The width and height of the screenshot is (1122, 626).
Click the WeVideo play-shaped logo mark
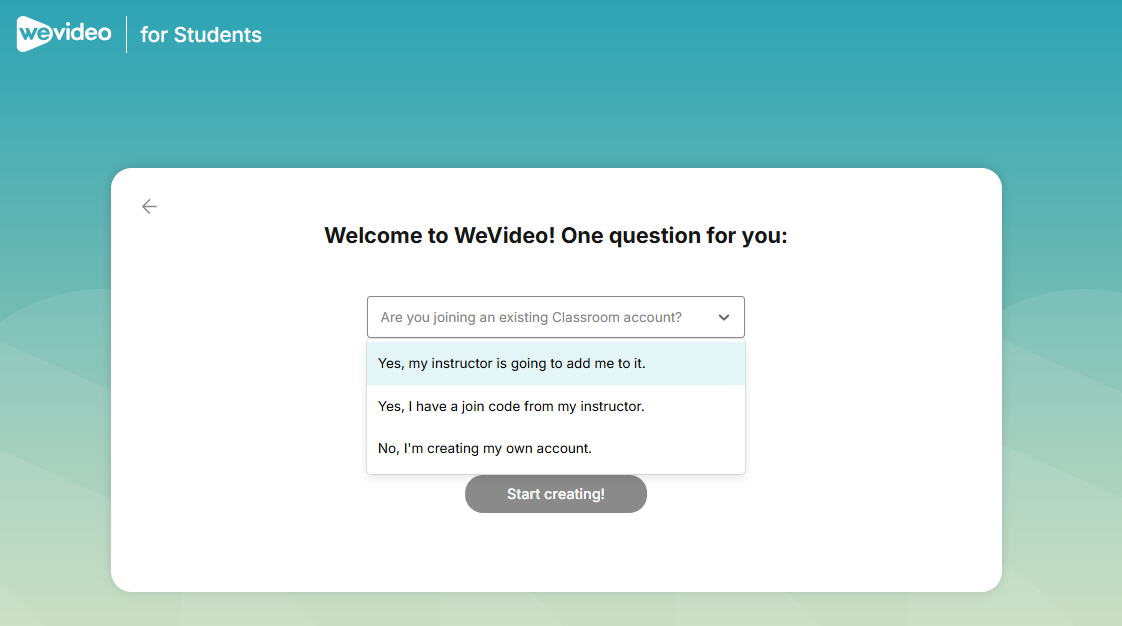click(x=34, y=34)
